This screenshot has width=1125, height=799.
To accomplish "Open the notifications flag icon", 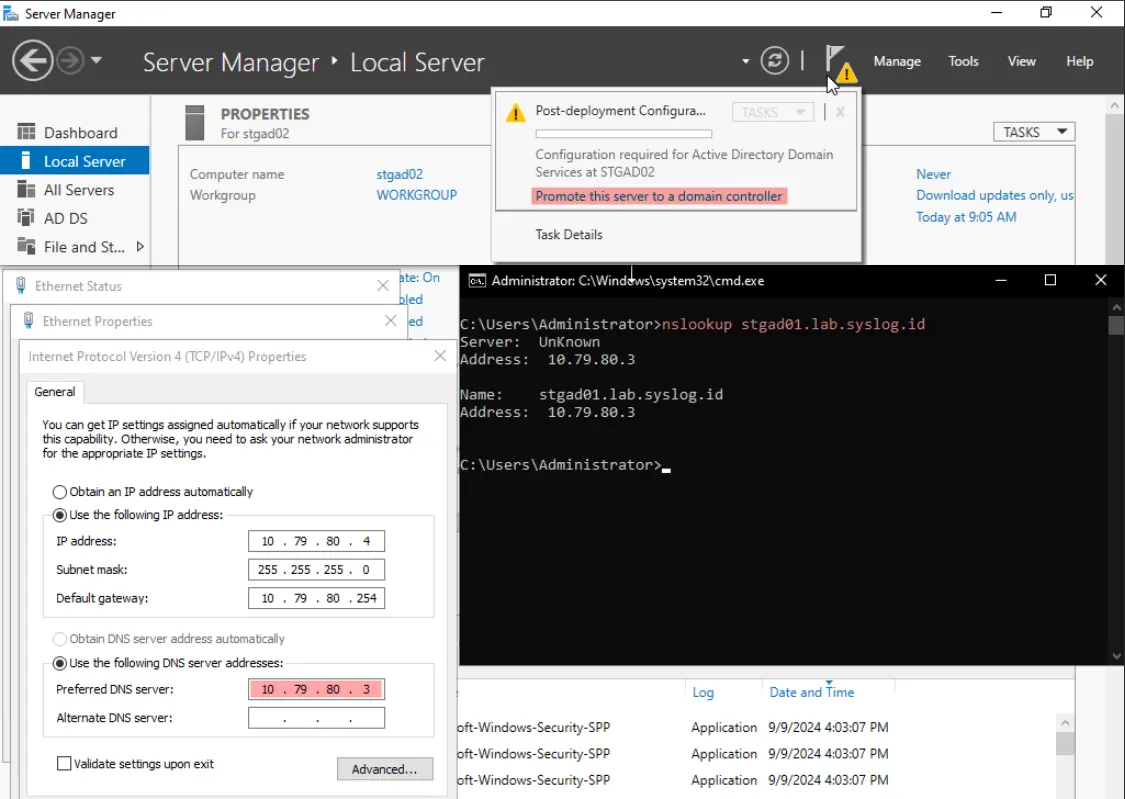I will pyautogui.click(x=840, y=62).
